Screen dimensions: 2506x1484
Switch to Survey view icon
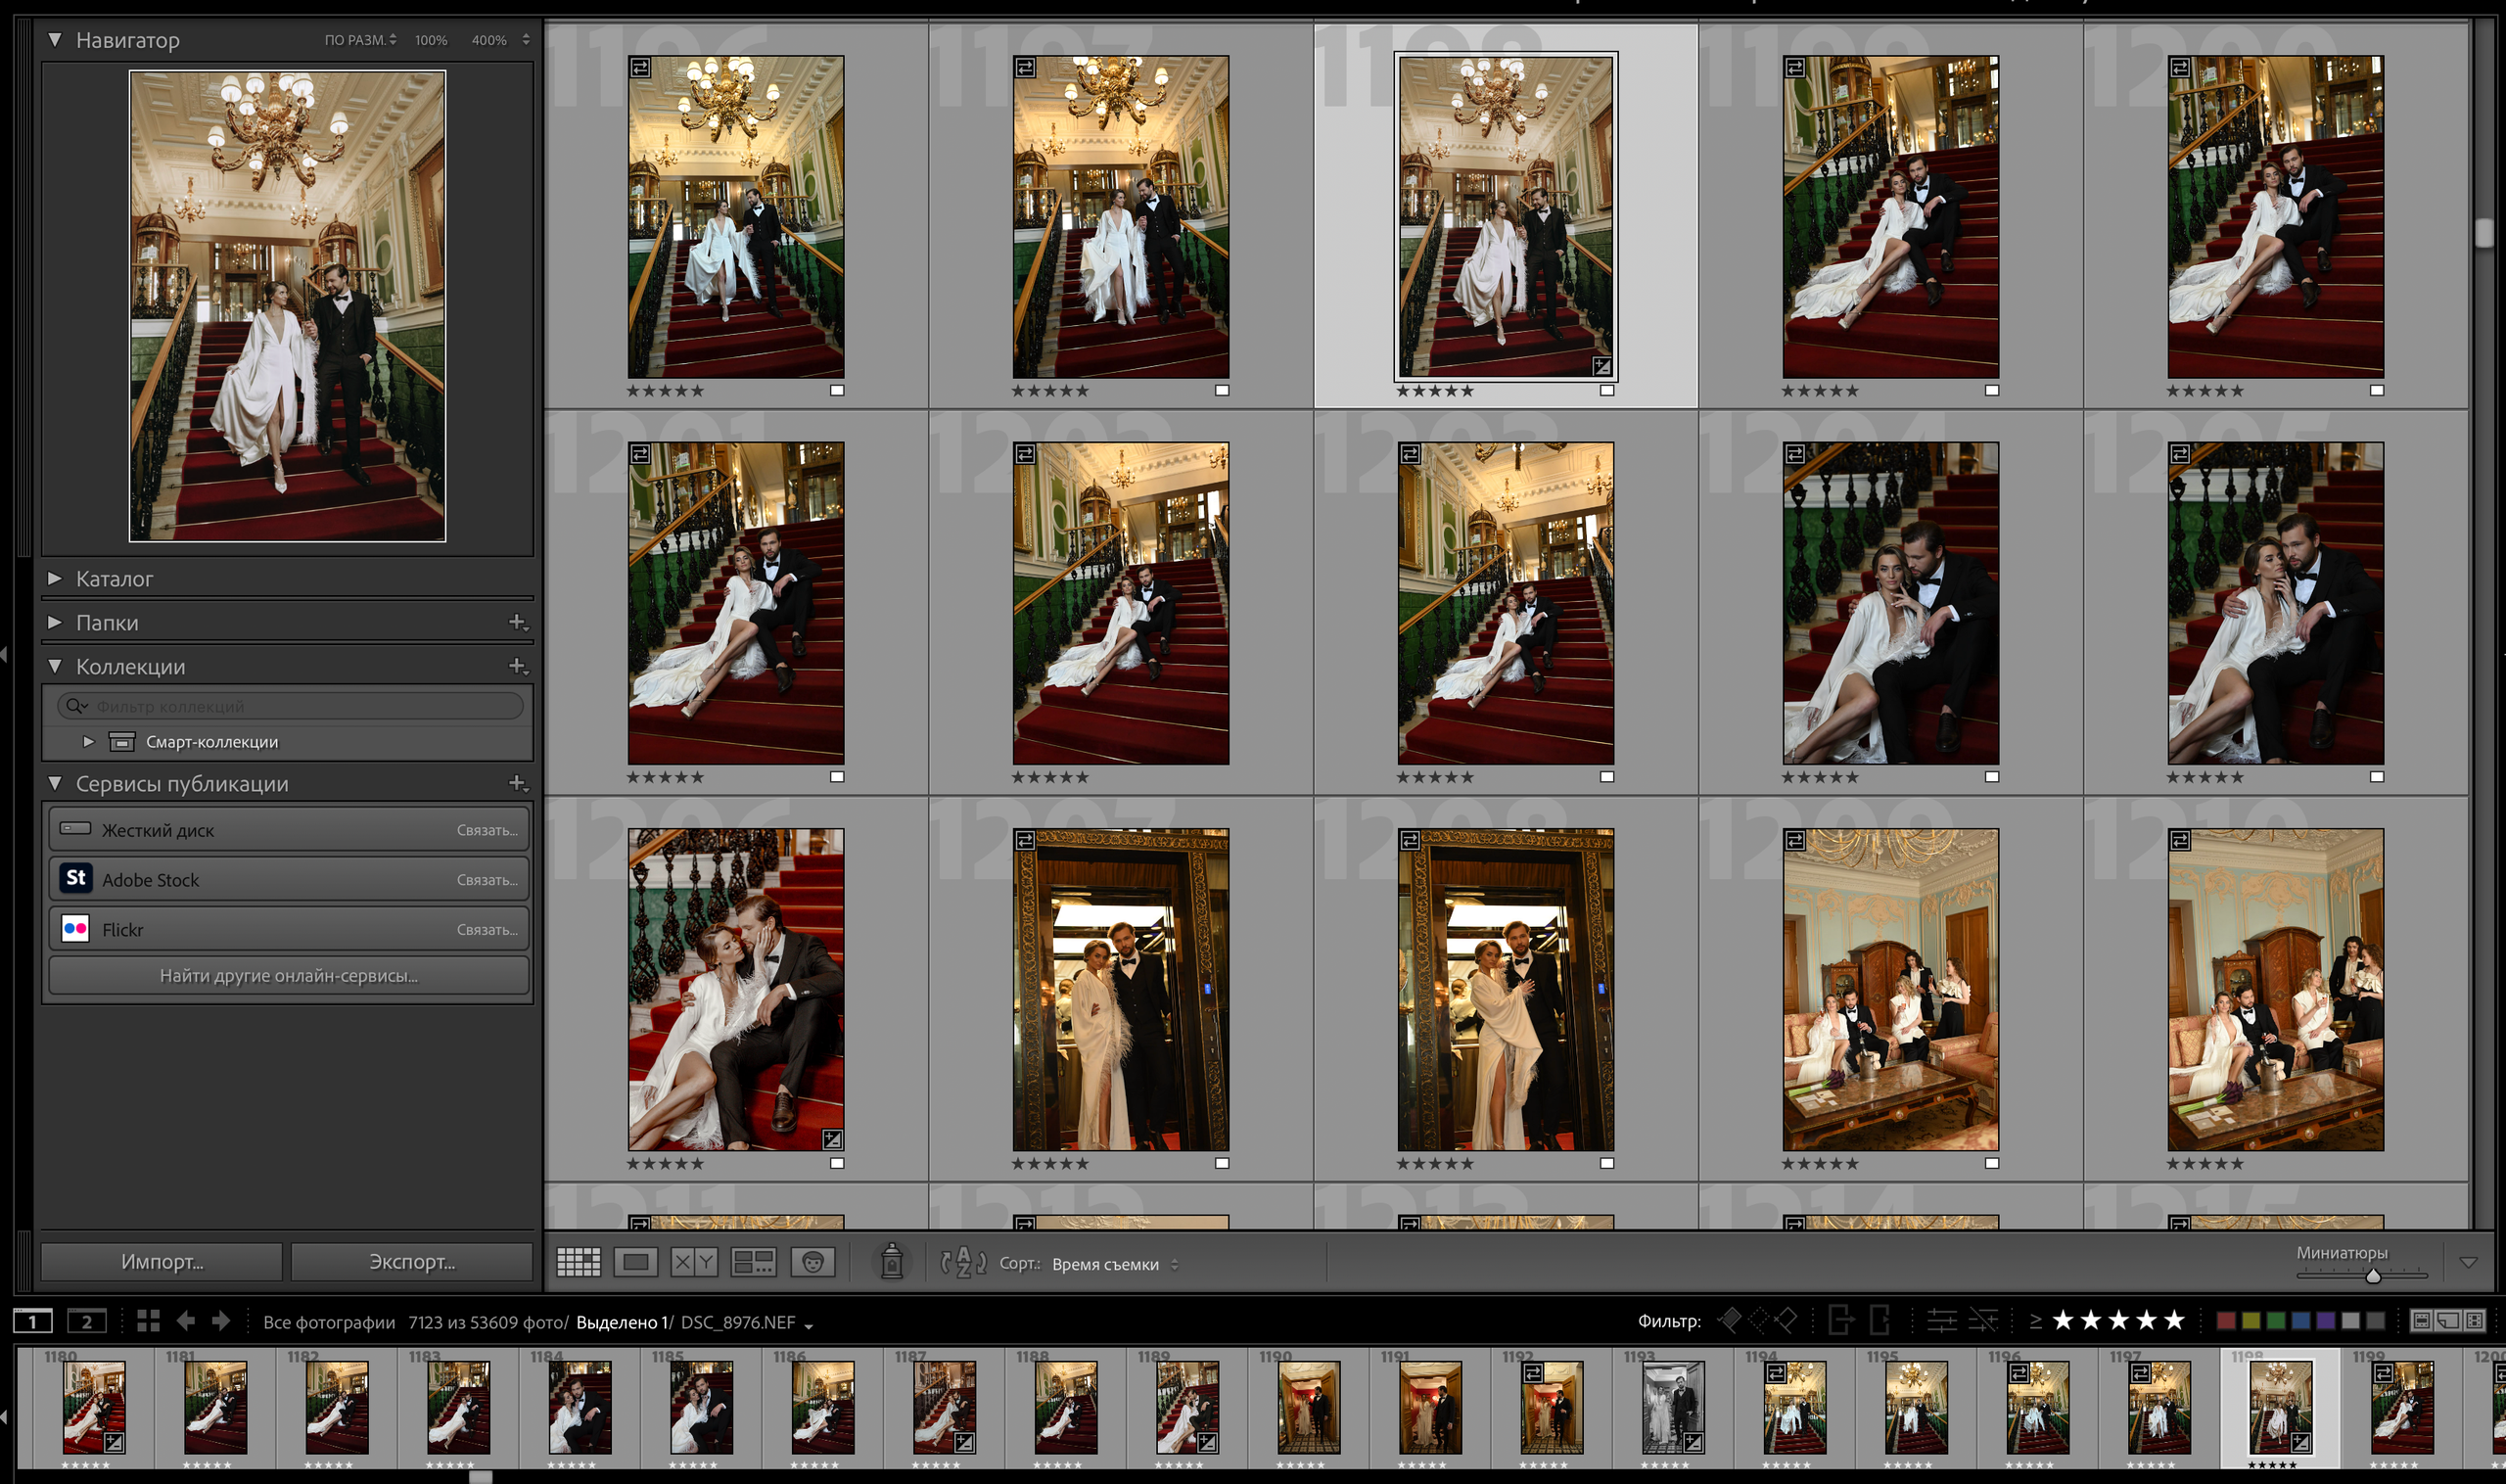(753, 1262)
